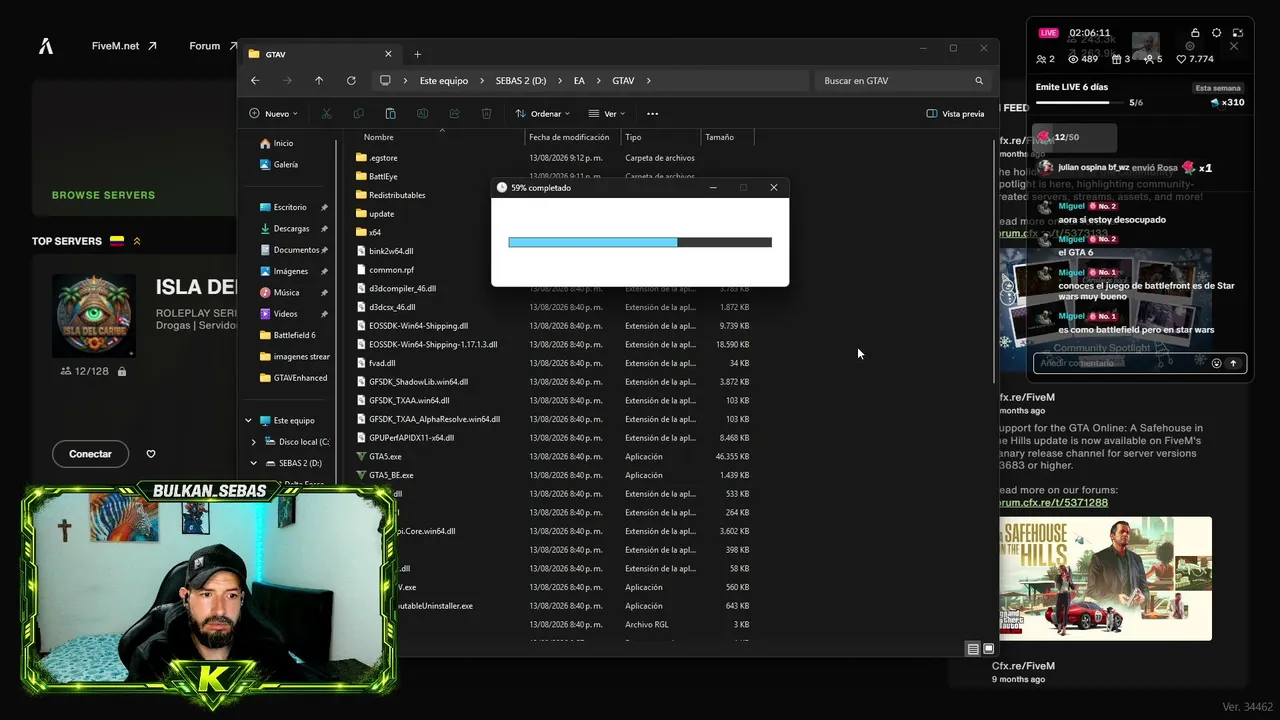Viewport: 1280px width, 720px height.
Task: Sort by the Tamaño column header
Action: tap(719, 137)
